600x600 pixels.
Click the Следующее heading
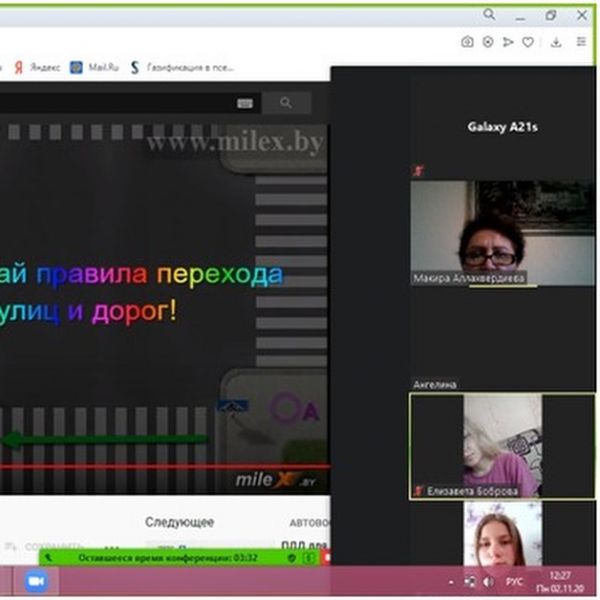click(x=179, y=522)
